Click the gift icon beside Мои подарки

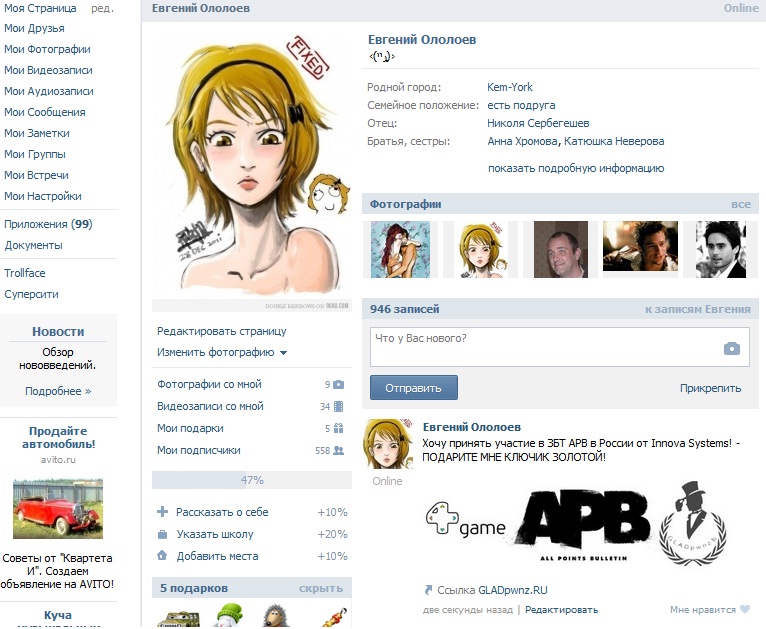click(339, 428)
